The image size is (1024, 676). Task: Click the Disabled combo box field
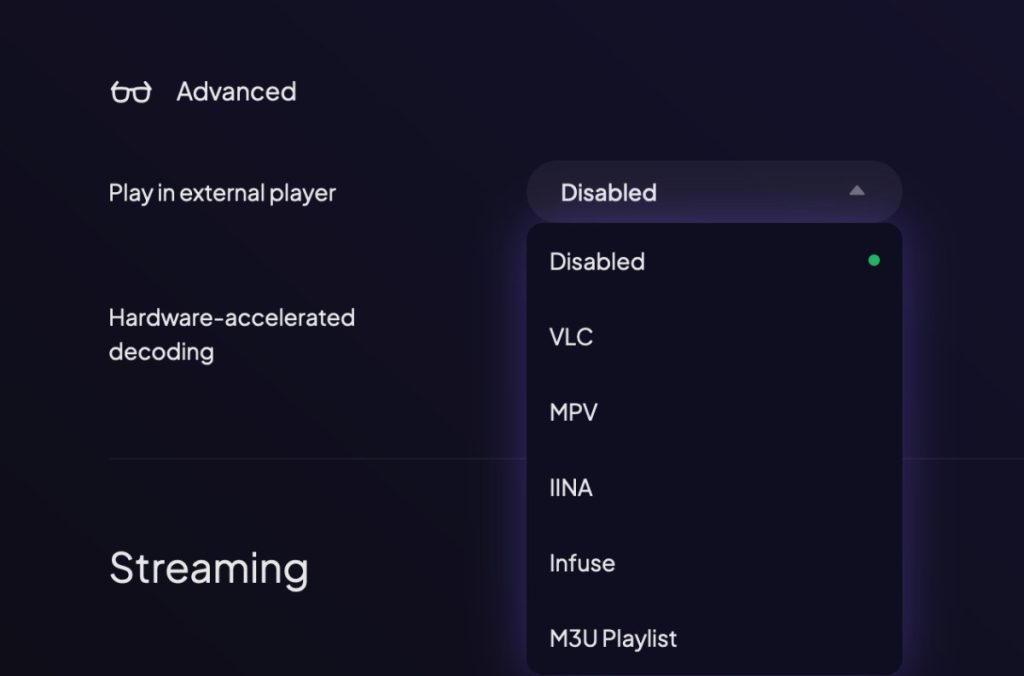coord(714,192)
